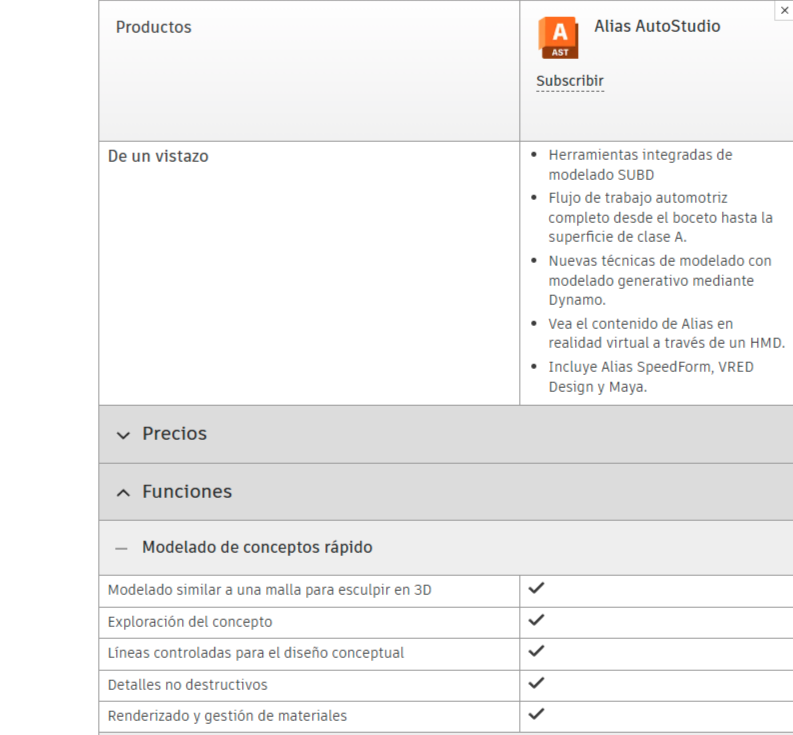
Task: Click checkmark in Exploración del concepto row
Action: coord(536,620)
